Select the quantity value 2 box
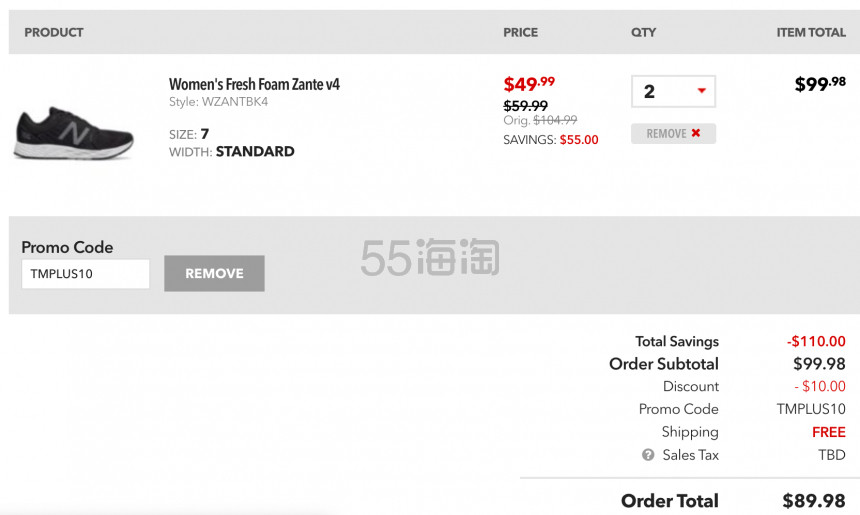860x515 pixels. pyautogui.click(x=673, y=91)
